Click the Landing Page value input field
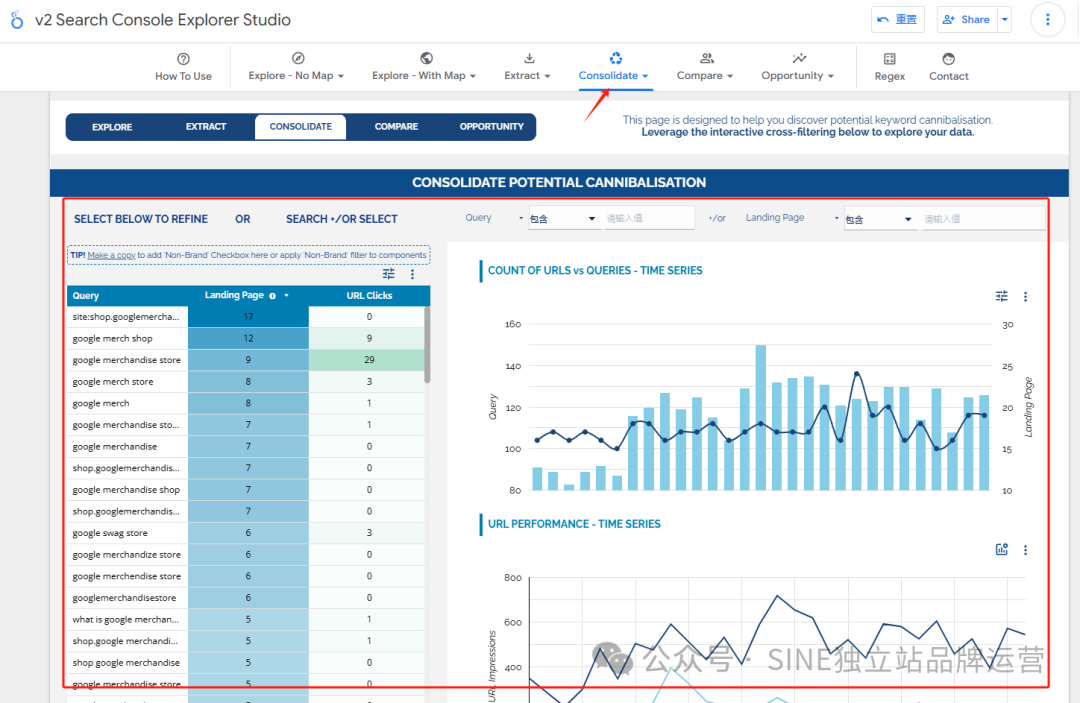This screenshot has width=1080, height=703. (x=983, y=219)
